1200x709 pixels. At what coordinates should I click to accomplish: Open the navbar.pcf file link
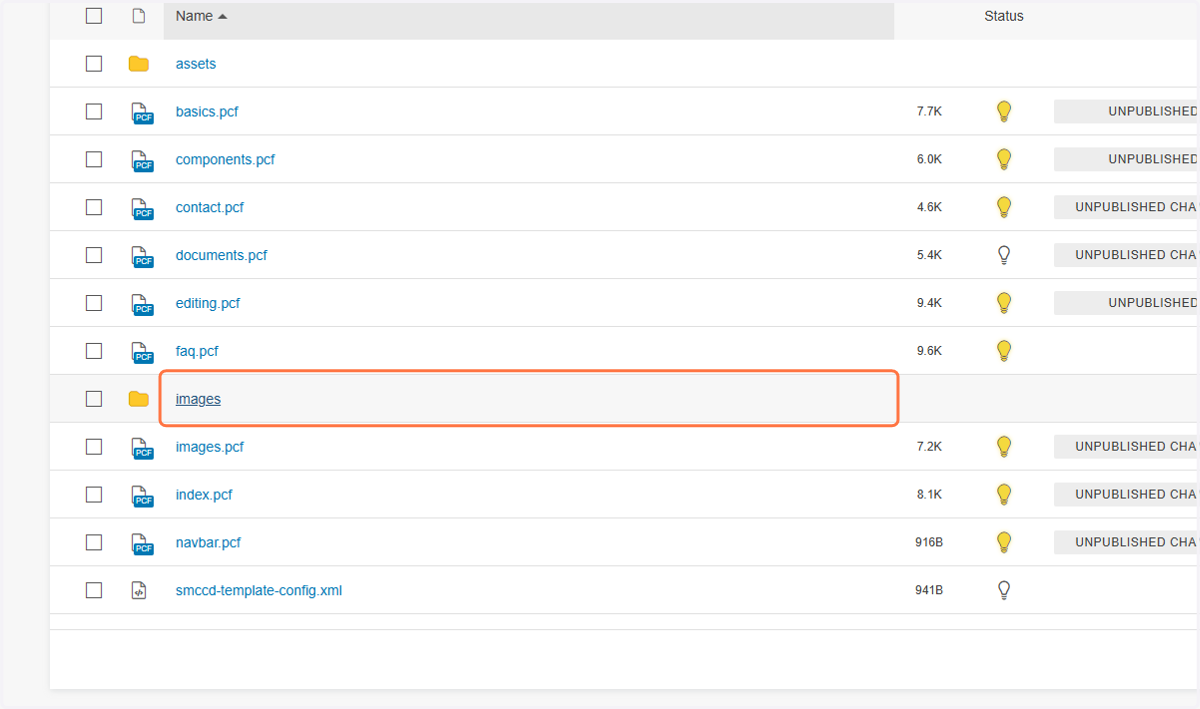click(208, 542)
